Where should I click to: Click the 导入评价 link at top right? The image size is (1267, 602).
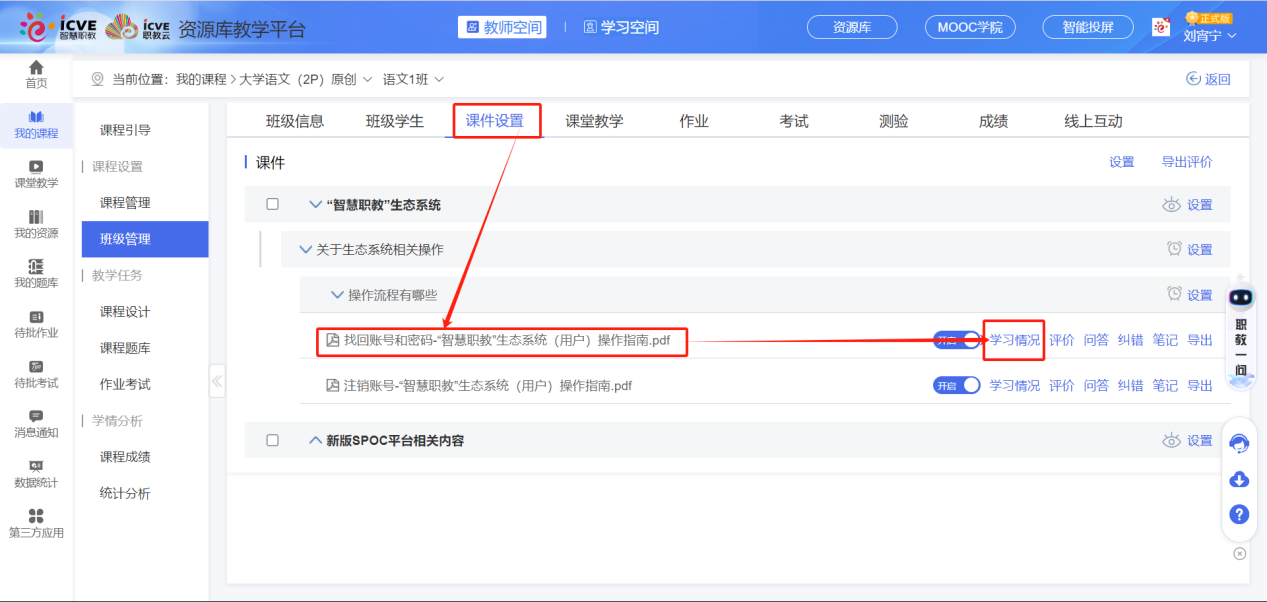pyautogui.click(x=1186, y=161)
